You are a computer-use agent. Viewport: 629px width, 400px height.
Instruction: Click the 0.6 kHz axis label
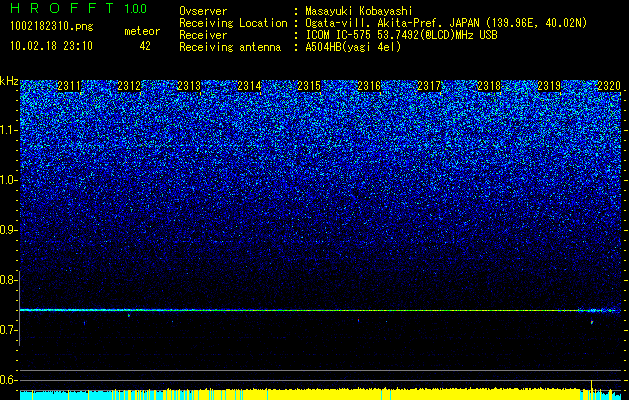point(9,380)
